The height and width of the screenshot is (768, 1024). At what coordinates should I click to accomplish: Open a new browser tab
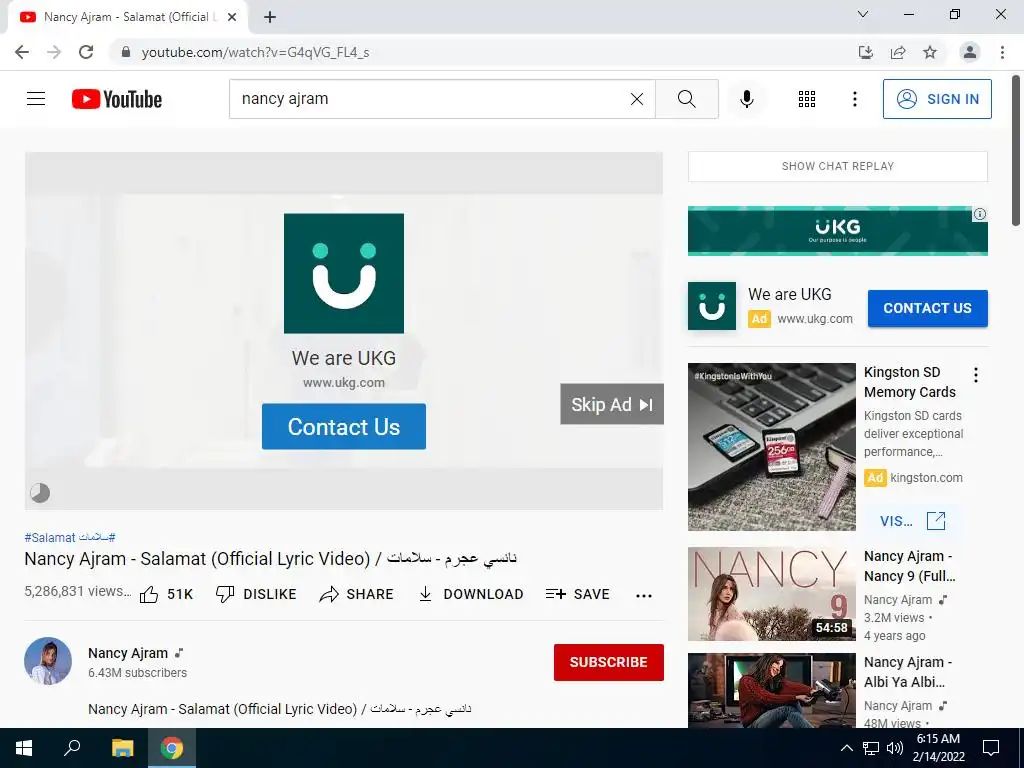270,17
